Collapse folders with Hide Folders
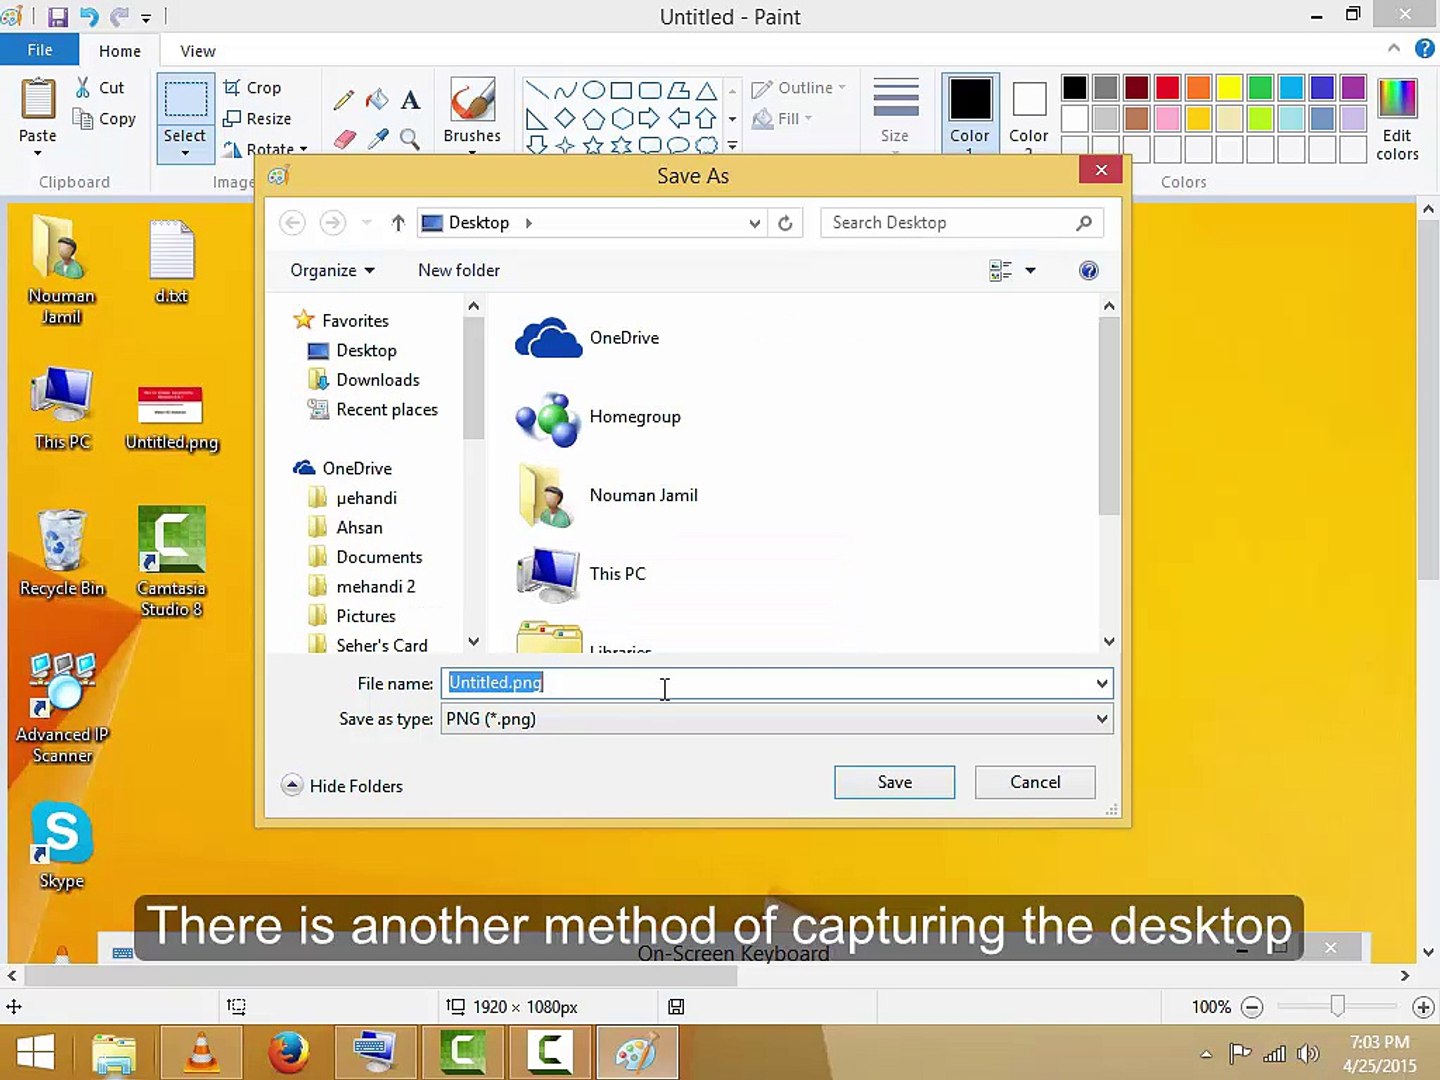 coord(342,786)
